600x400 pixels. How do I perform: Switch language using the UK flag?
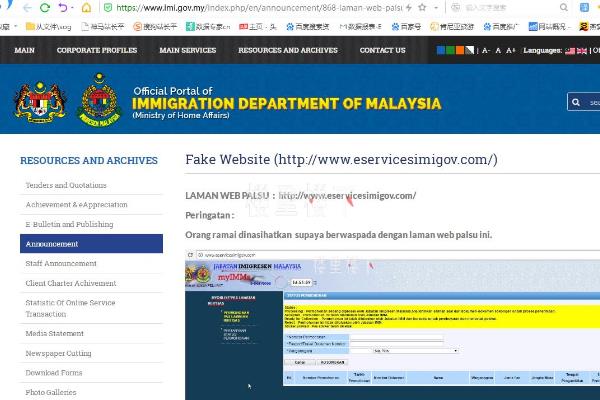click(582, 50)
